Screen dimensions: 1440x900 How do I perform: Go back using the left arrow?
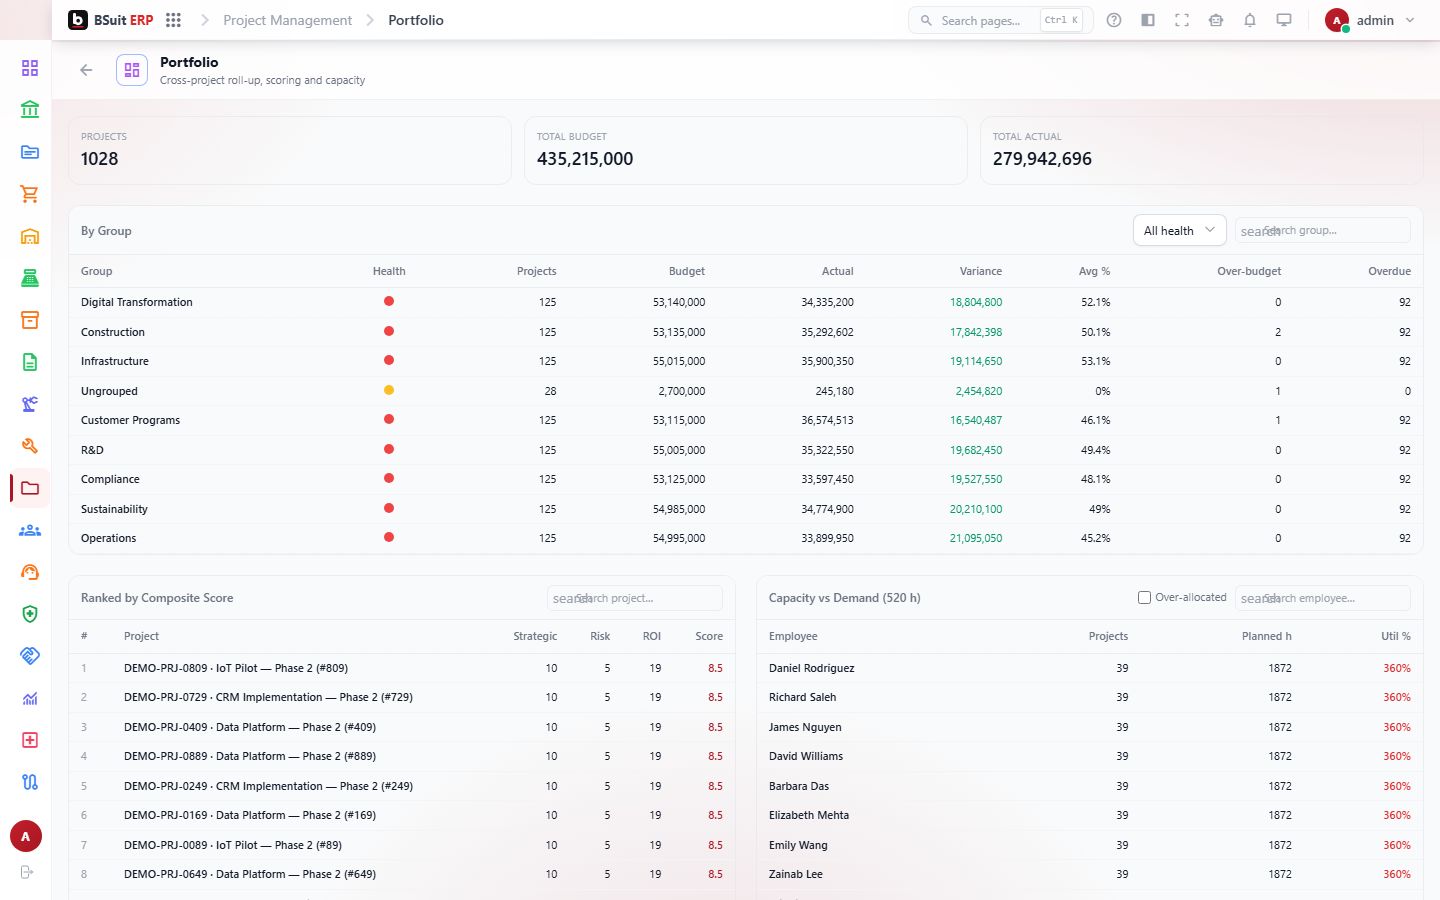tap(86, 70)
